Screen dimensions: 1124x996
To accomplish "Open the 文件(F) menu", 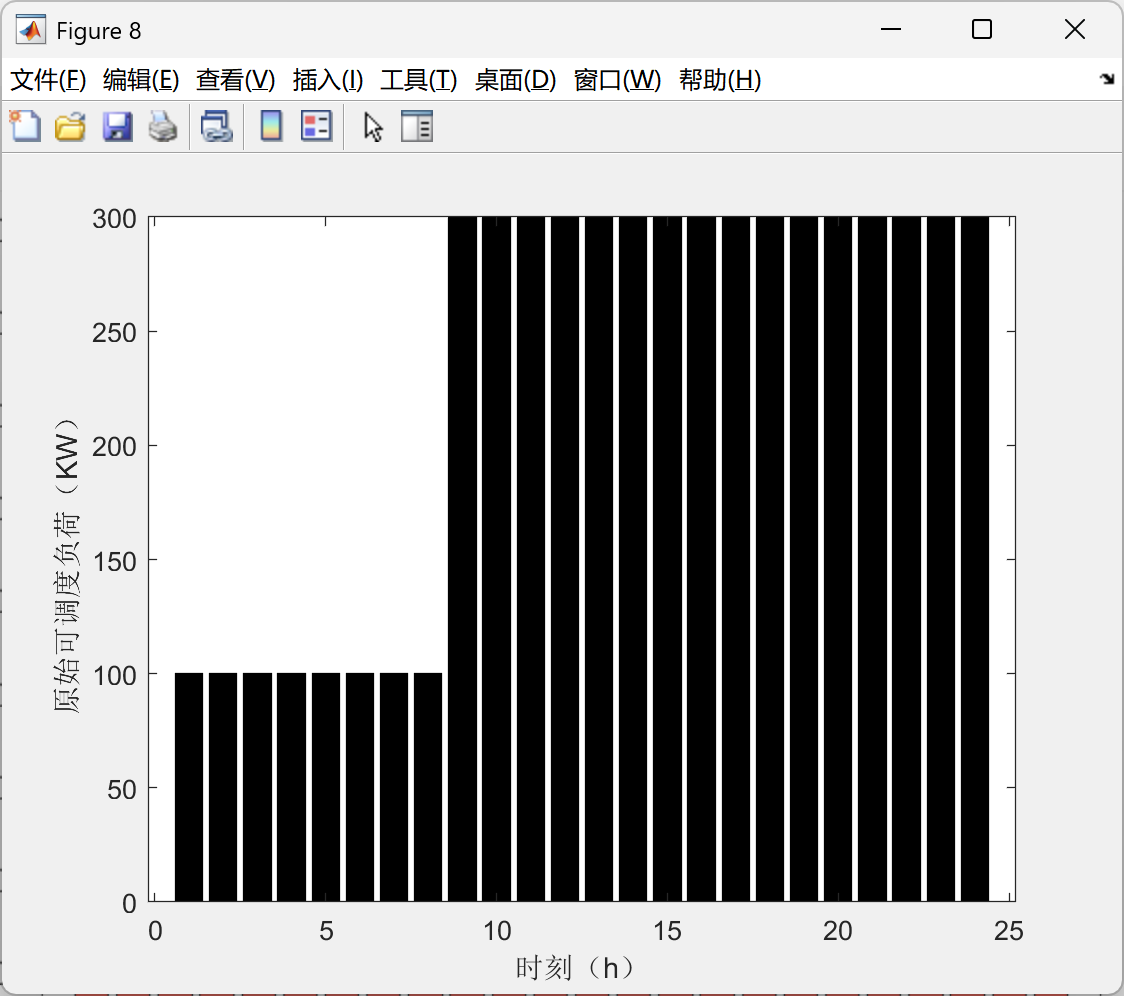I will [x=48, y=80].
